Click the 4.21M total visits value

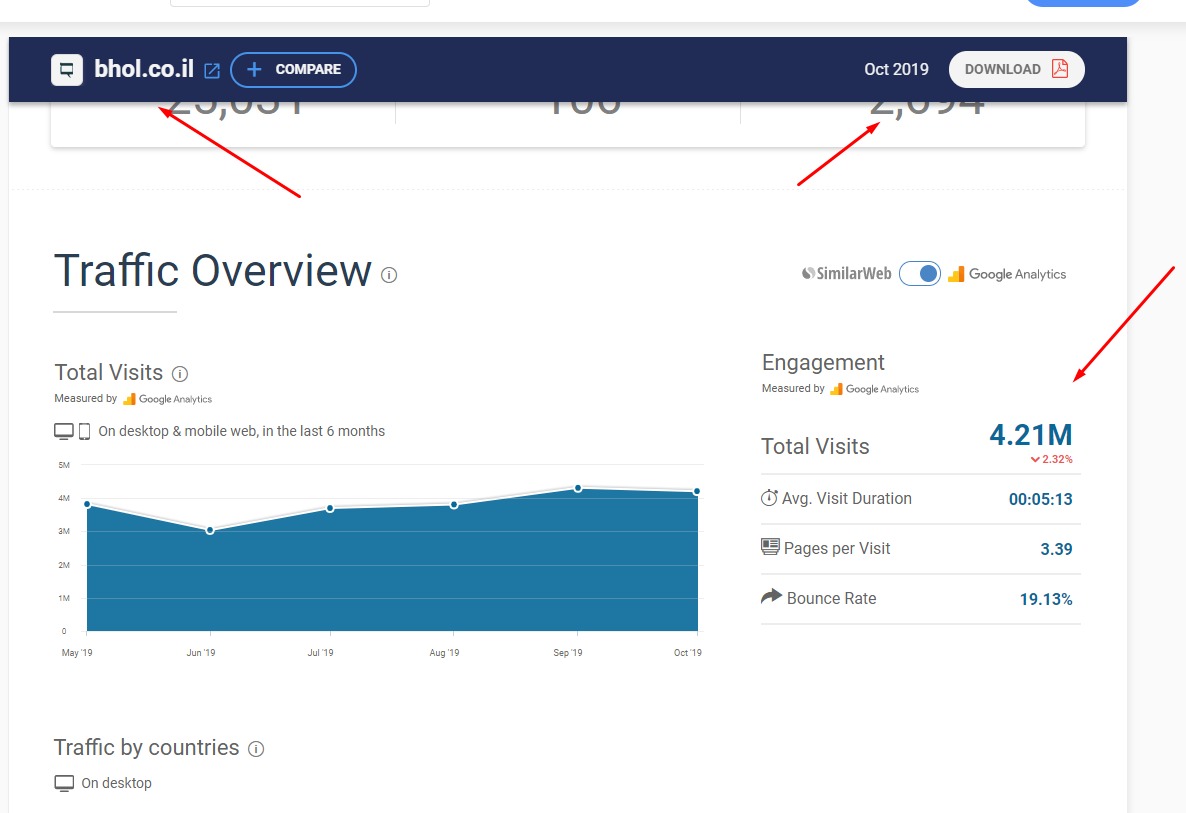pyautogui.click(x=1030, y=435)
